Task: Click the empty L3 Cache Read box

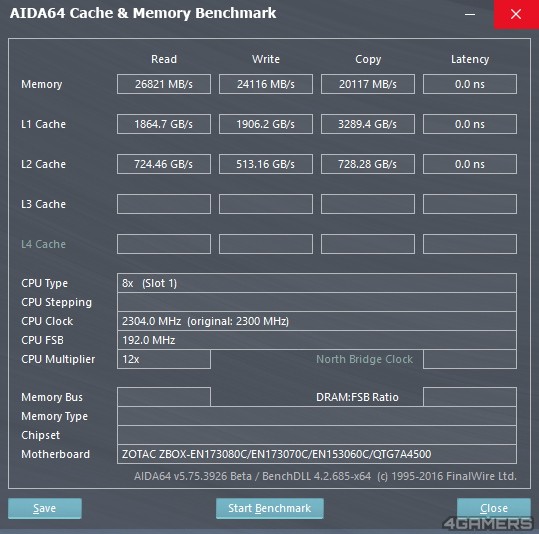Action: point(164,204)
